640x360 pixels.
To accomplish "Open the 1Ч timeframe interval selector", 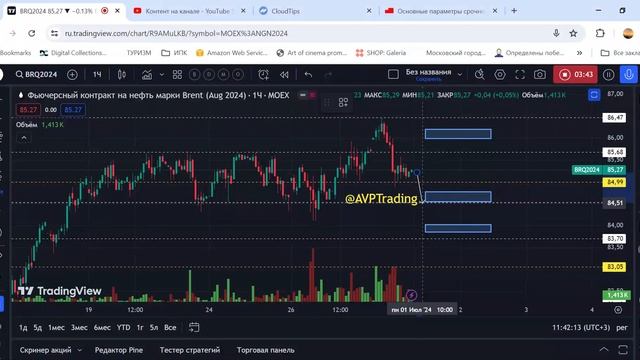I will [x=97, y=74].
